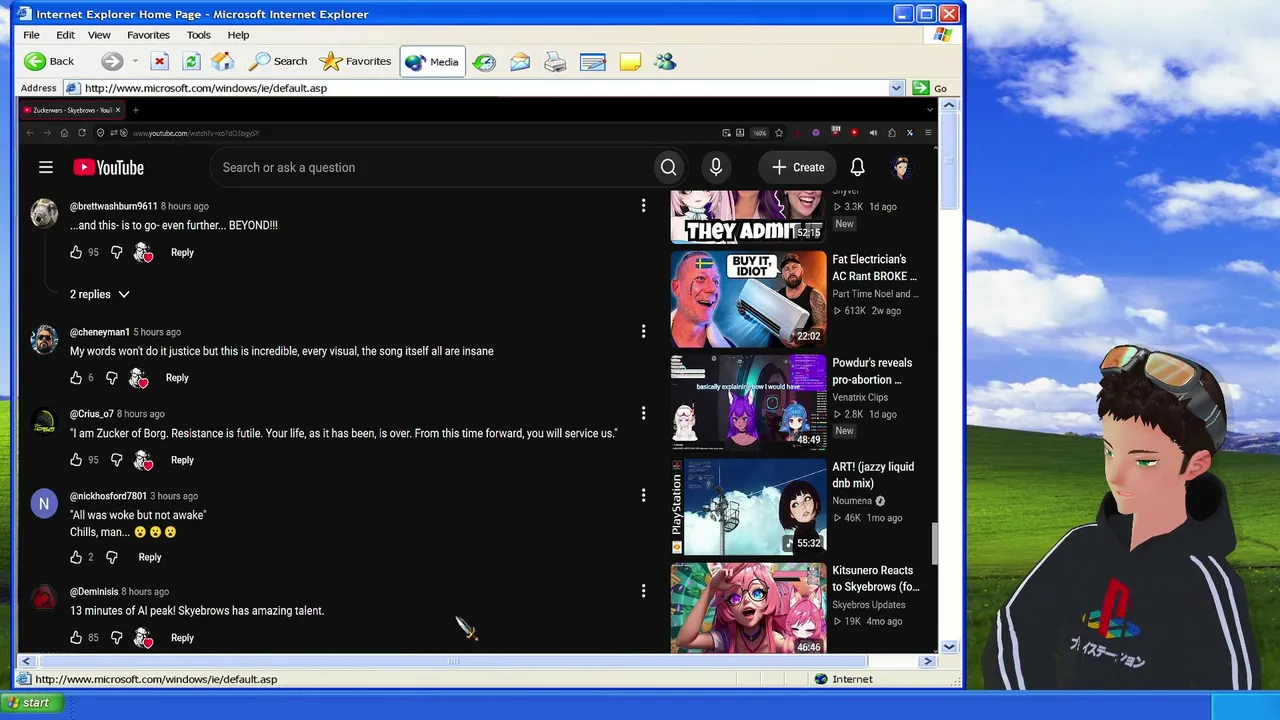Open options menu for @brettwashburn9611's comment
1280x720 pixels.
643,205
